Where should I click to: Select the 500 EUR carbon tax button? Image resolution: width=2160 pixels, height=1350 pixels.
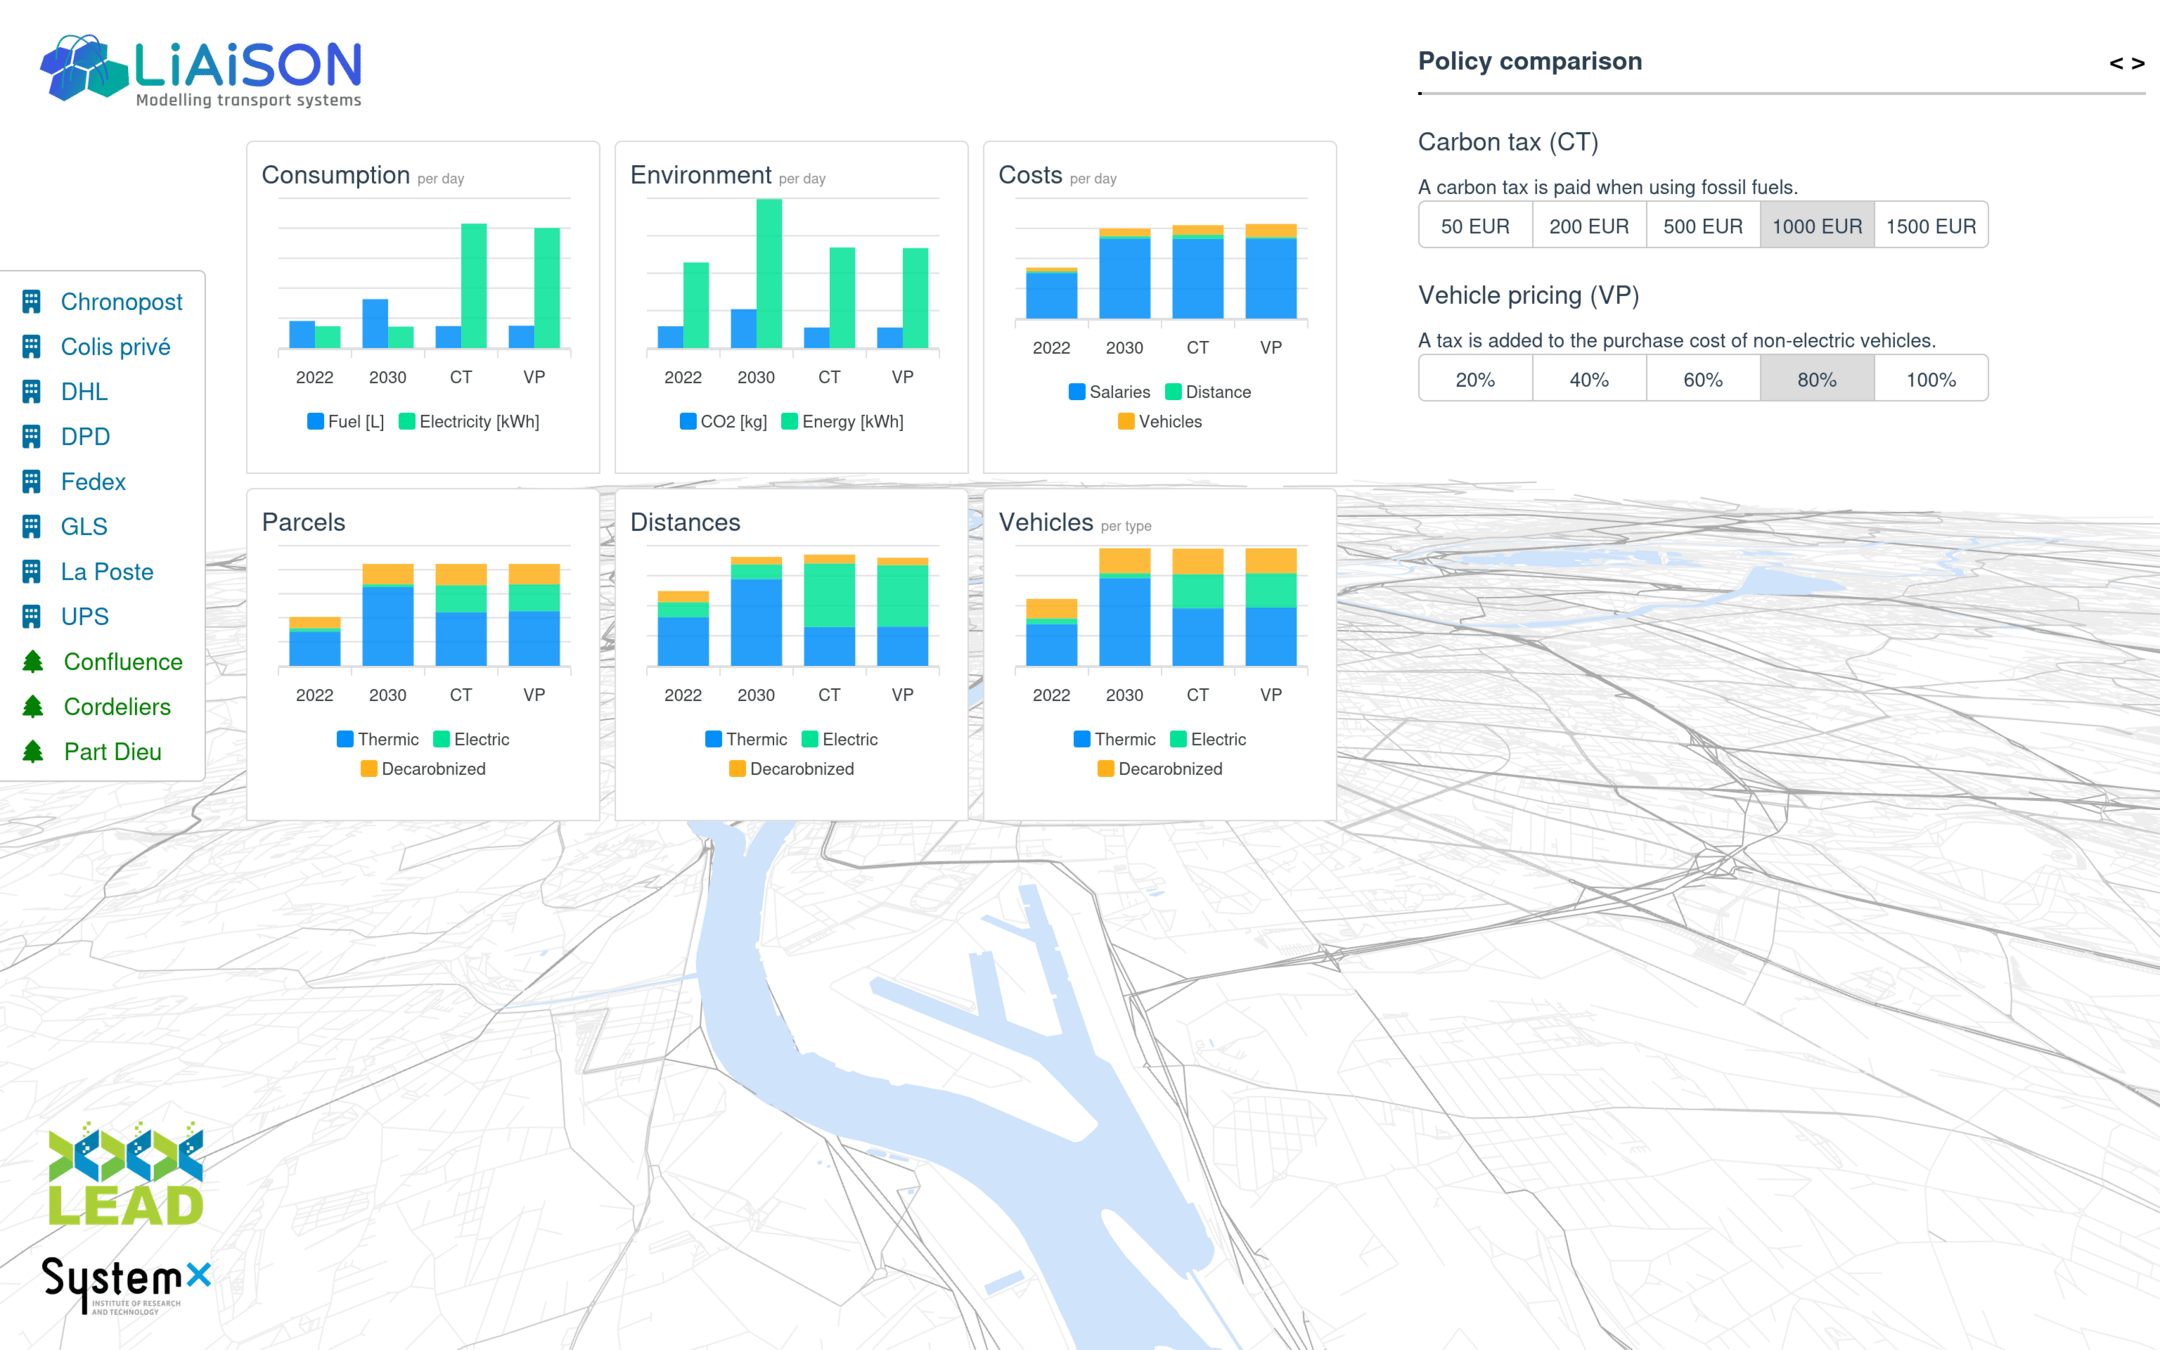1702,226
